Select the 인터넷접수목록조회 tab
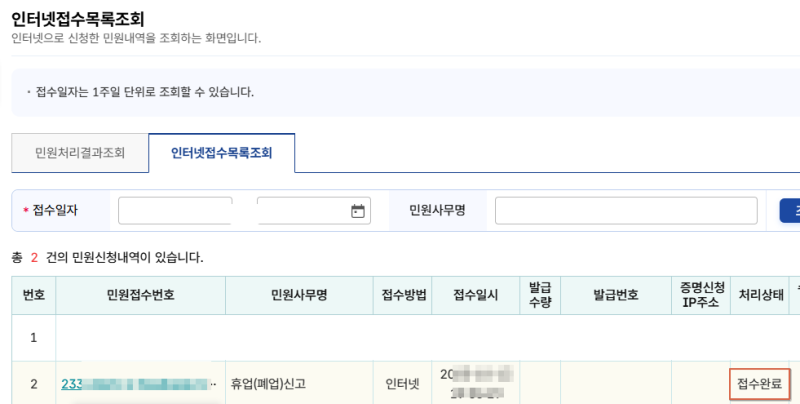The width and height of the screenshot is (800, 404). (221, 153)
